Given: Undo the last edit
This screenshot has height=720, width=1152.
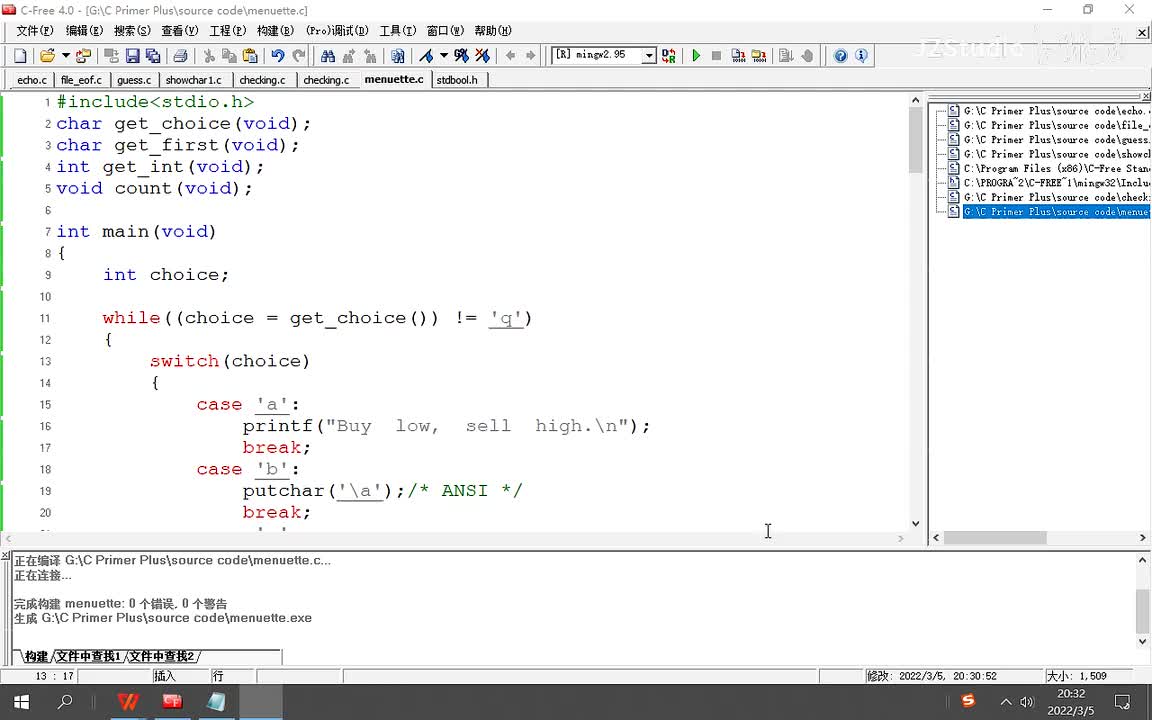Looking at the screenshot, I should click(278, 56).
